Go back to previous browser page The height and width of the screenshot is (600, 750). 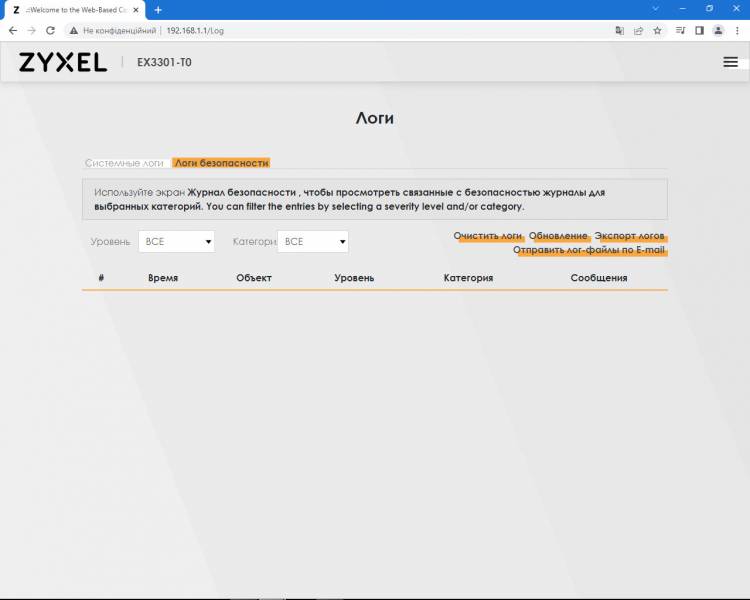[x=13, y=31]
